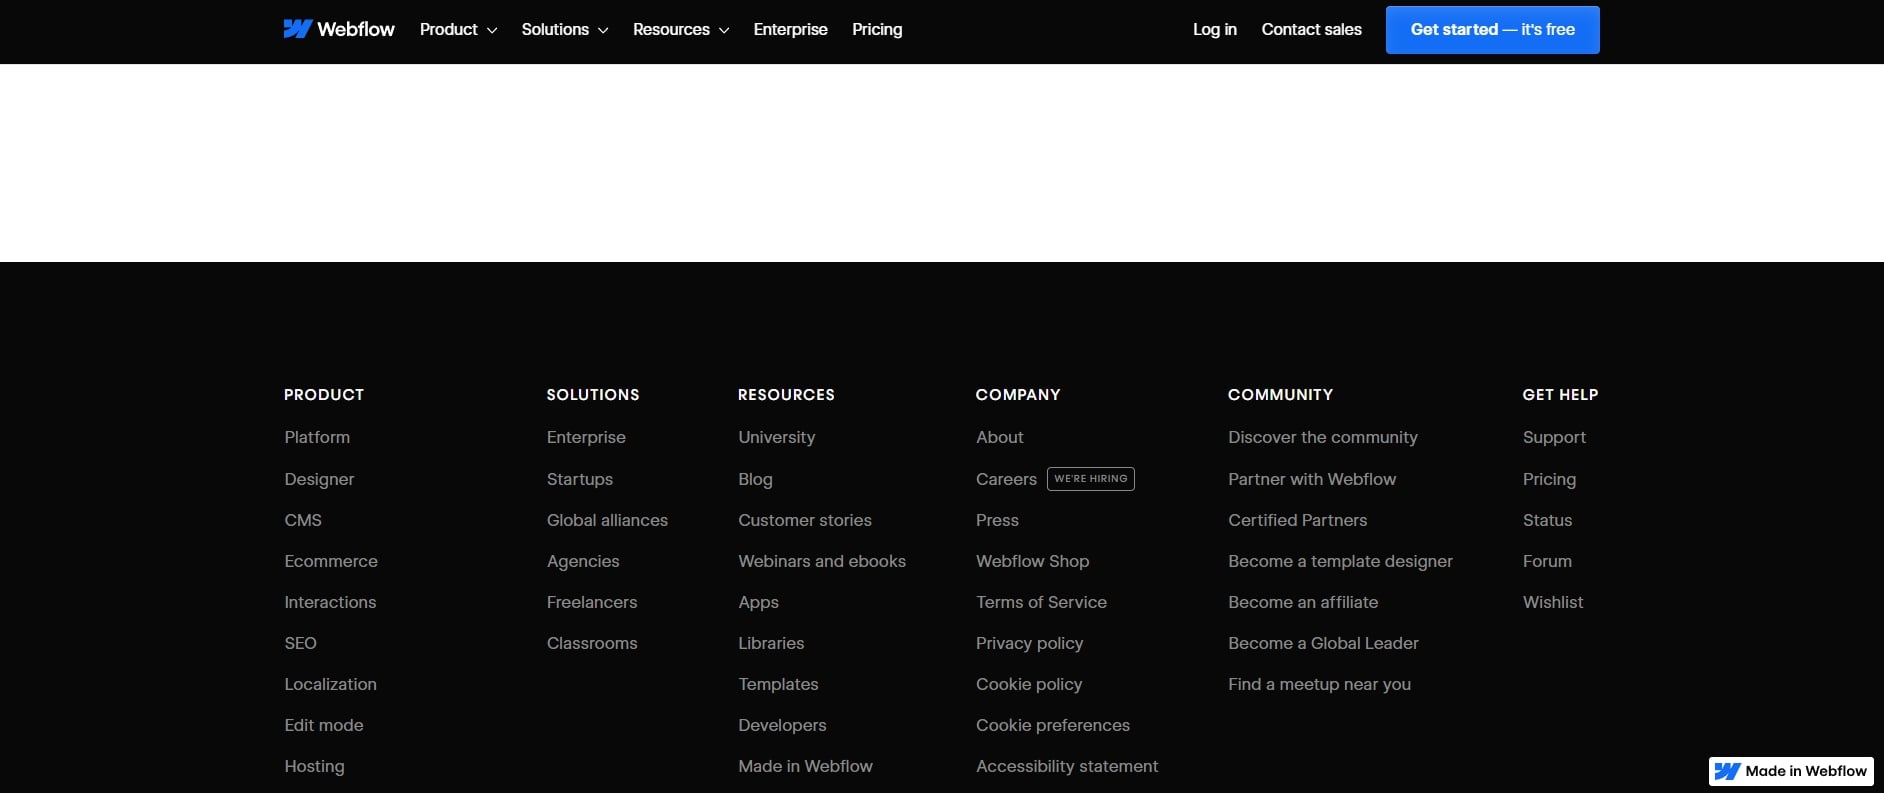1884x793 pixels.
Task: Check Status footer link
Action: coord(1547,520)
